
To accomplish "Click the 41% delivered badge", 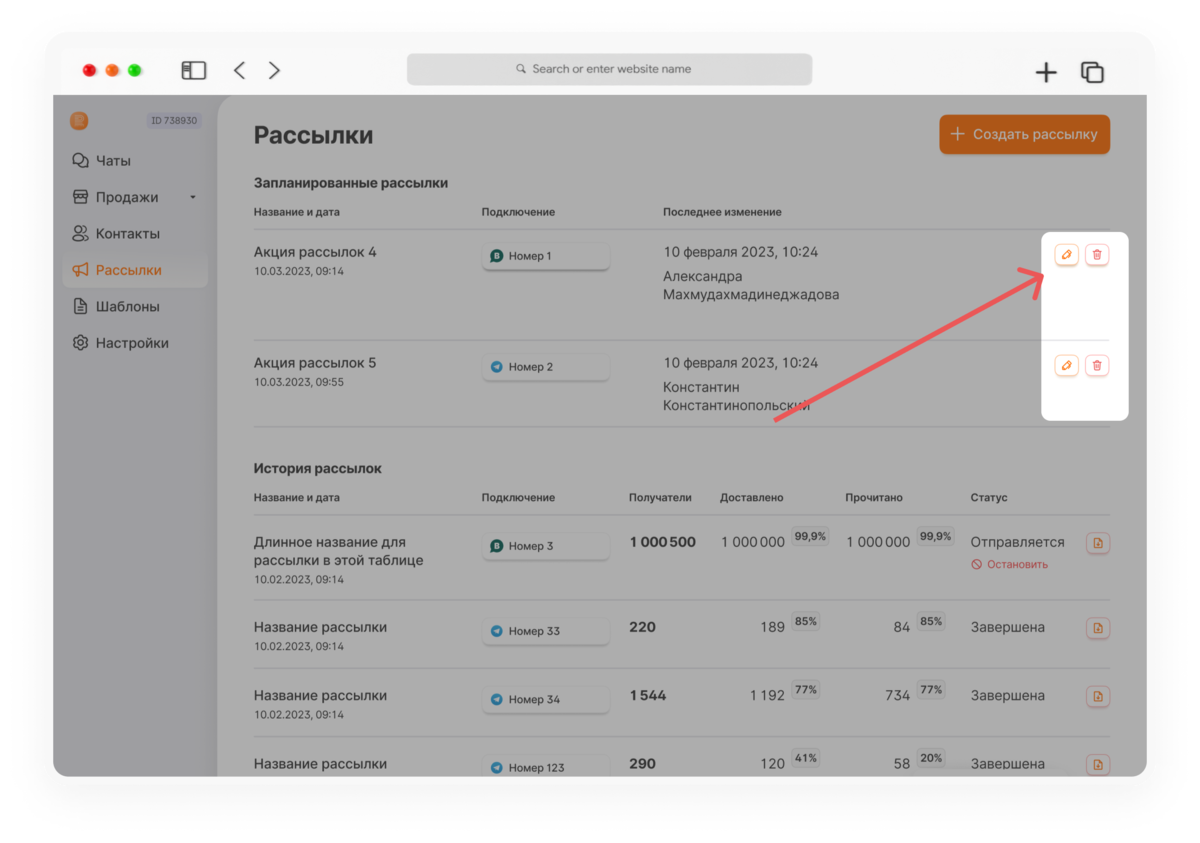I will (806, 758).
